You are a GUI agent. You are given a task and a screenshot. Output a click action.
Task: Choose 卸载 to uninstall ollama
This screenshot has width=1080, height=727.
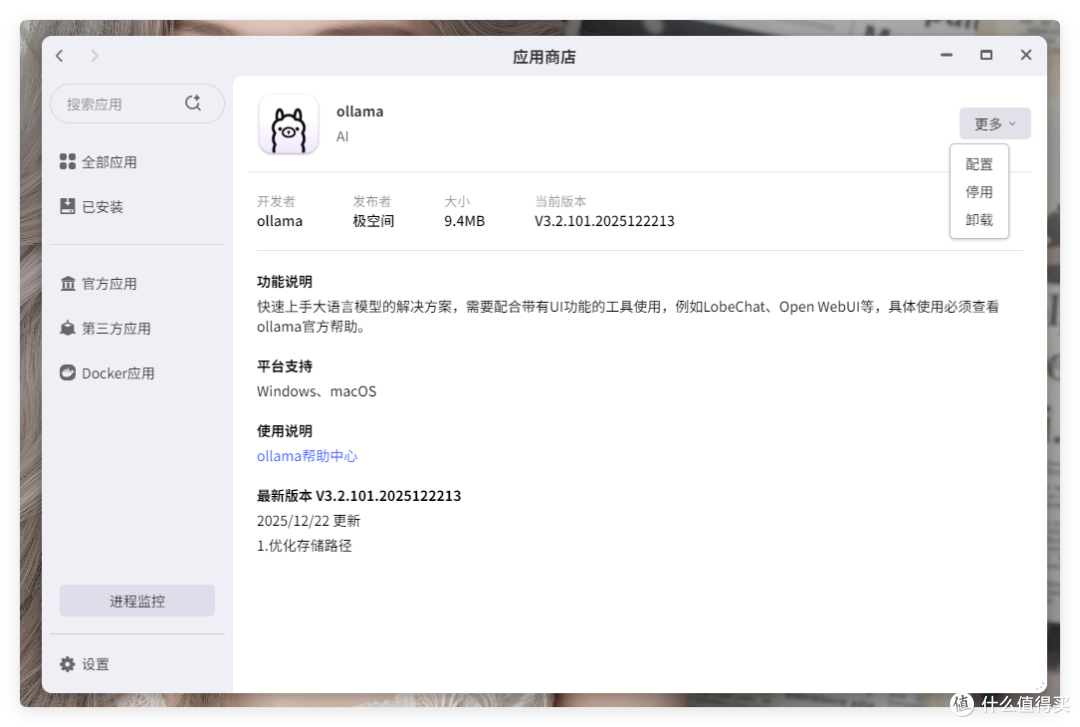979,220
